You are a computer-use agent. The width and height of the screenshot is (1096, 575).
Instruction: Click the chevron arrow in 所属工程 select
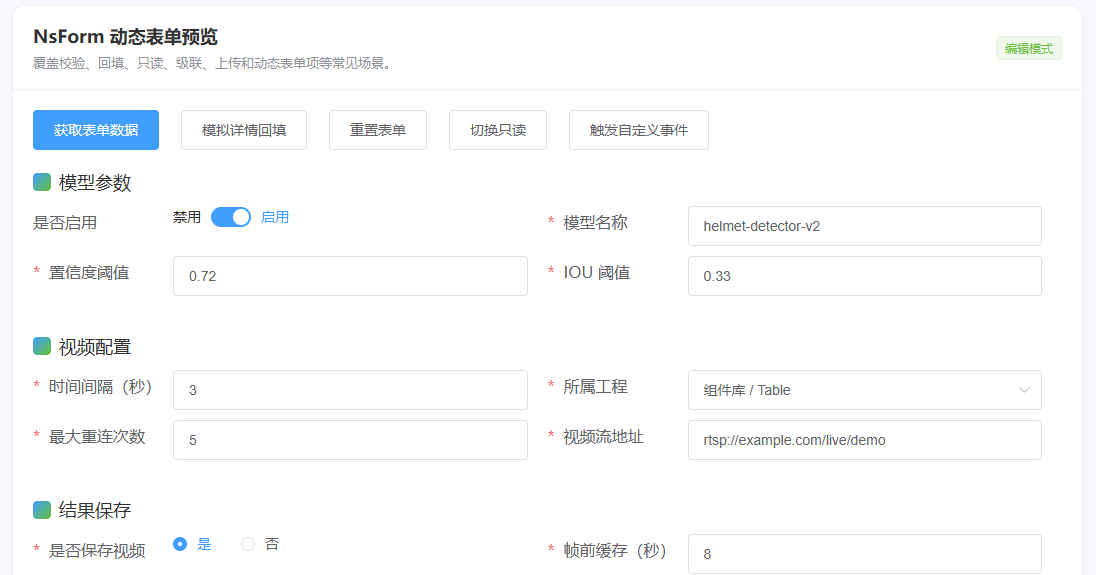coord(1024,390)
